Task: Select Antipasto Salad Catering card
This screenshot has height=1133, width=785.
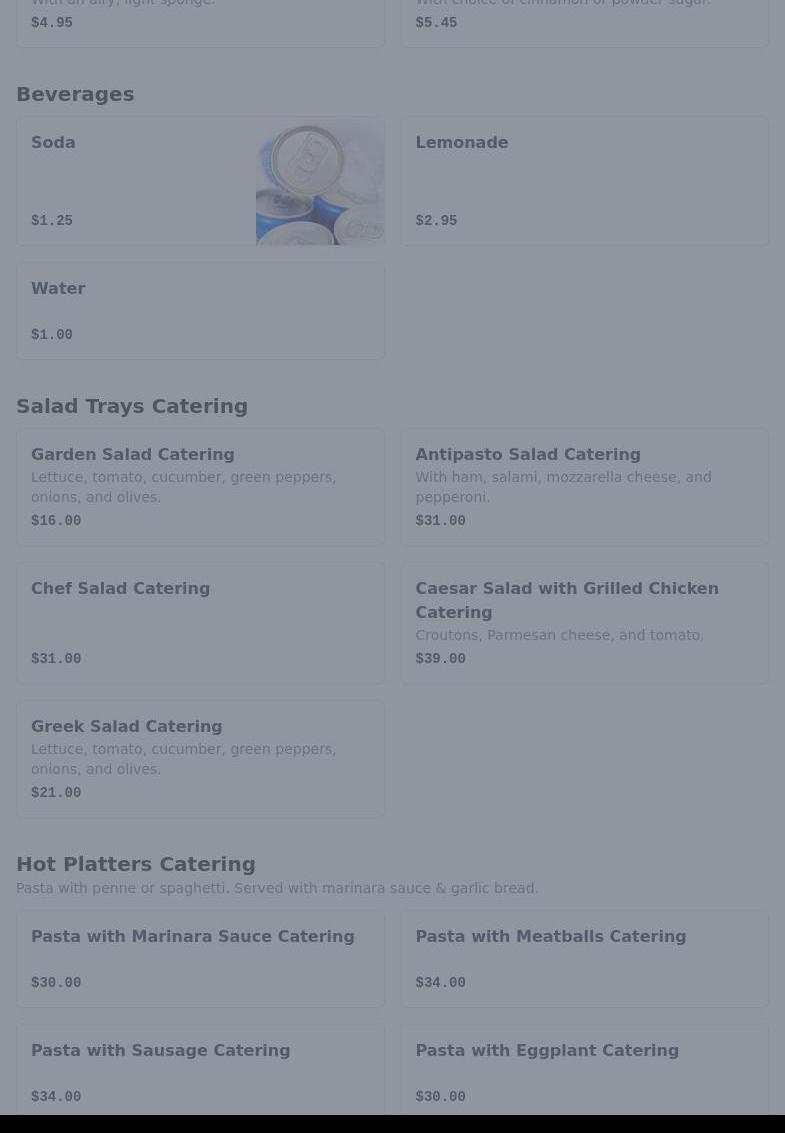Action: (x=584, y=487)
